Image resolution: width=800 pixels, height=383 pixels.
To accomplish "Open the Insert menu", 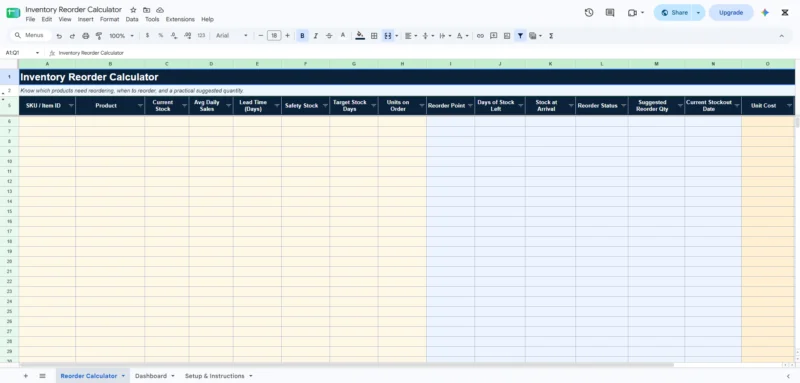I will 86,19.
